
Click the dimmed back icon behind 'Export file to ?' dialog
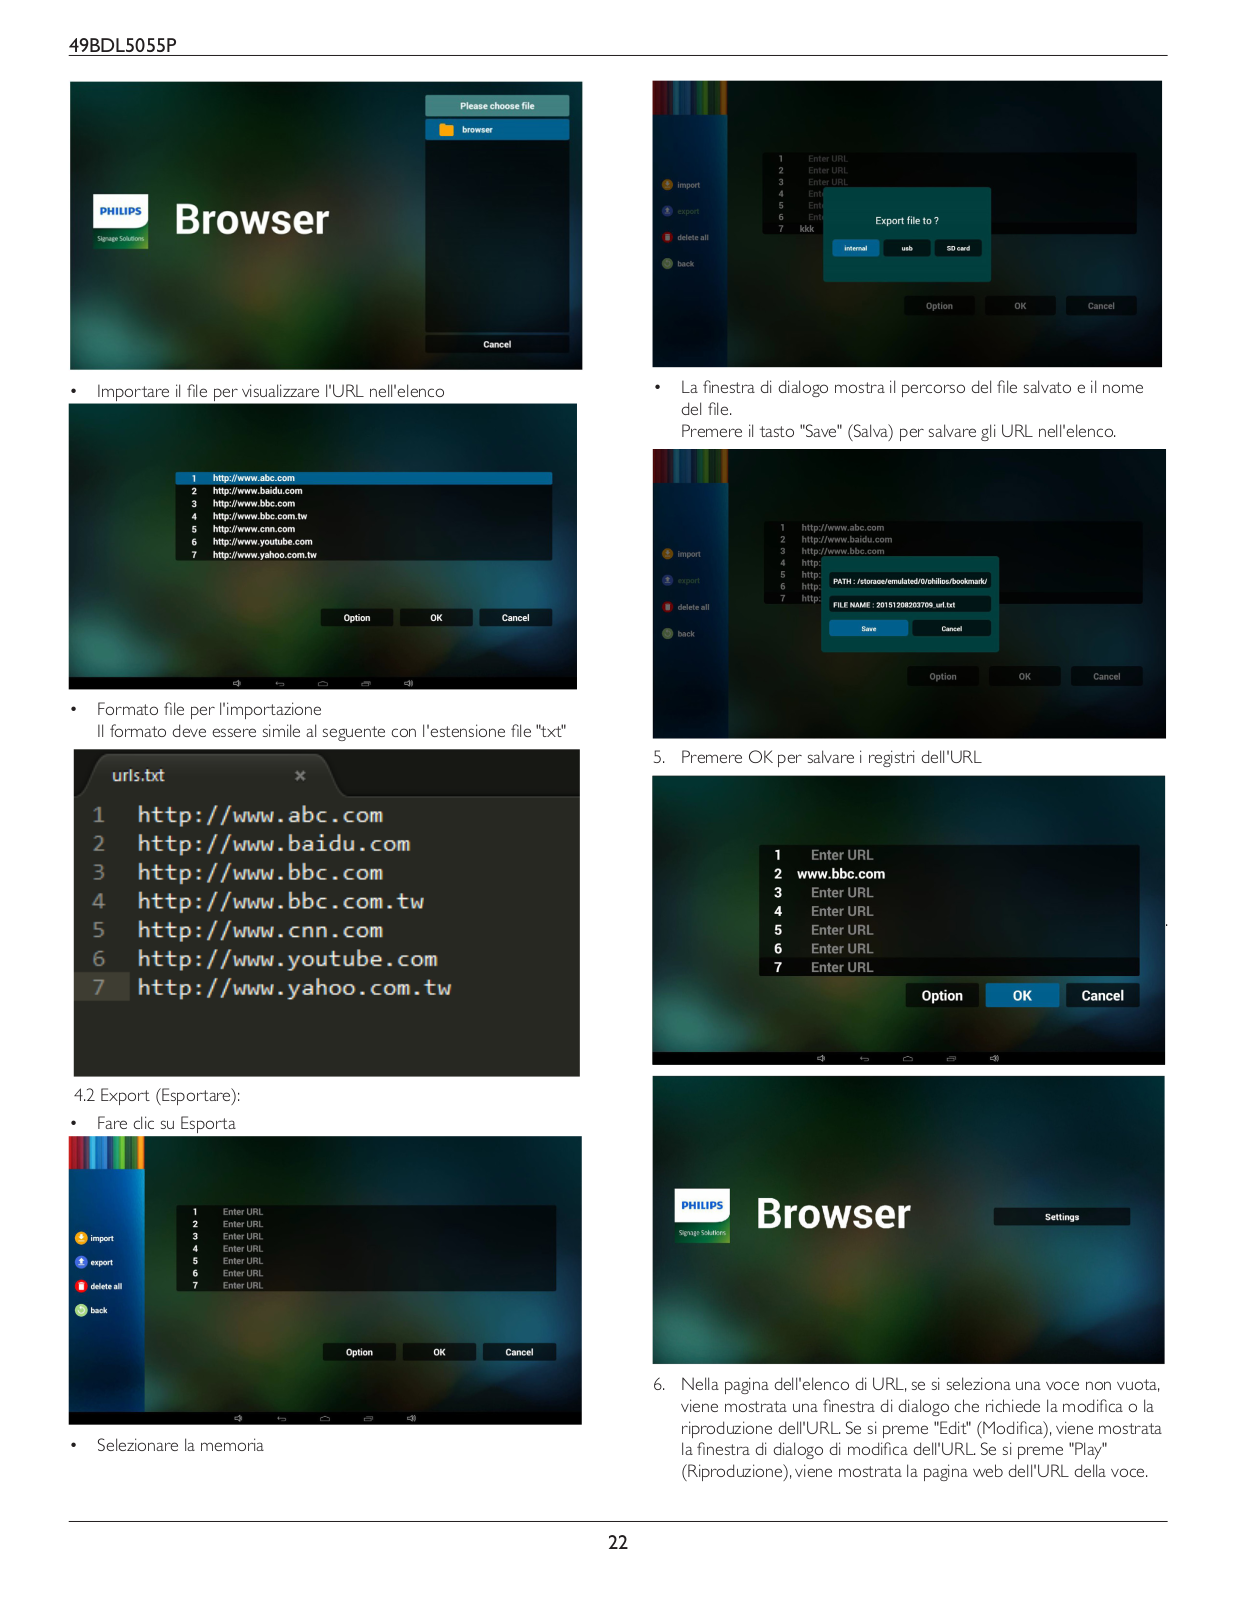[x=668, y=264]
